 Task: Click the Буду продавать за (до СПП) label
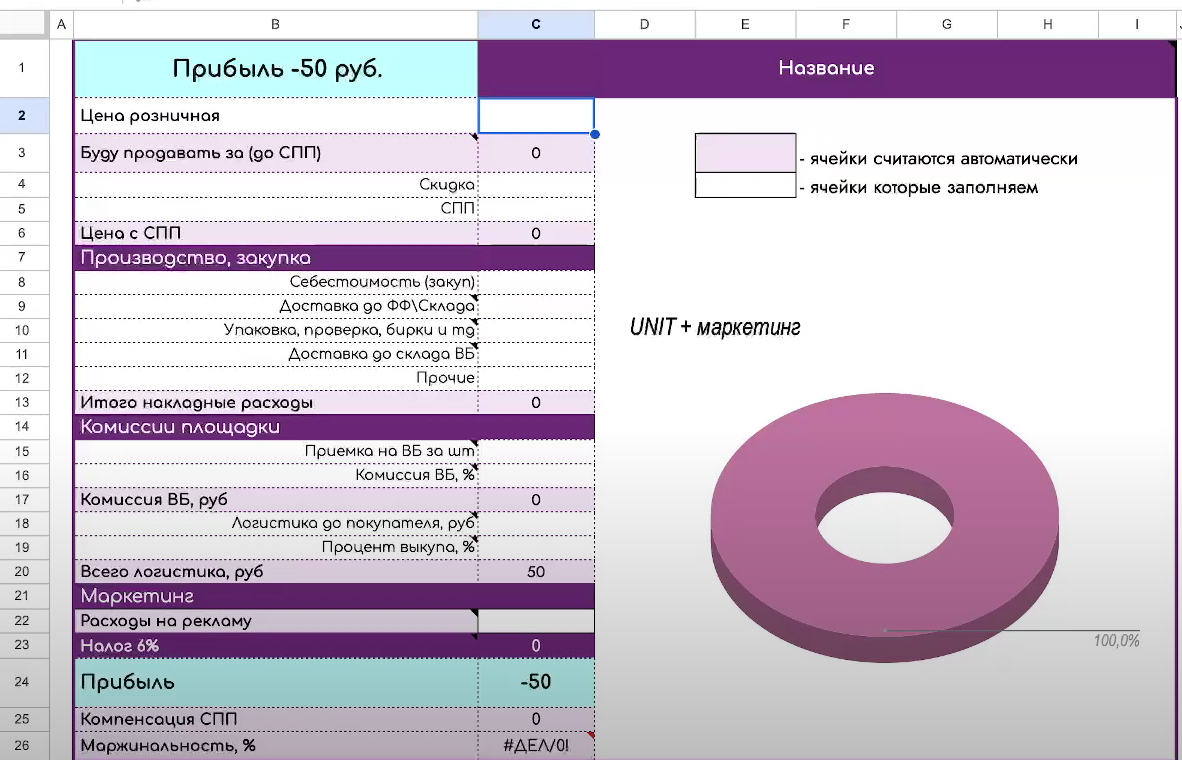point(201,153)
